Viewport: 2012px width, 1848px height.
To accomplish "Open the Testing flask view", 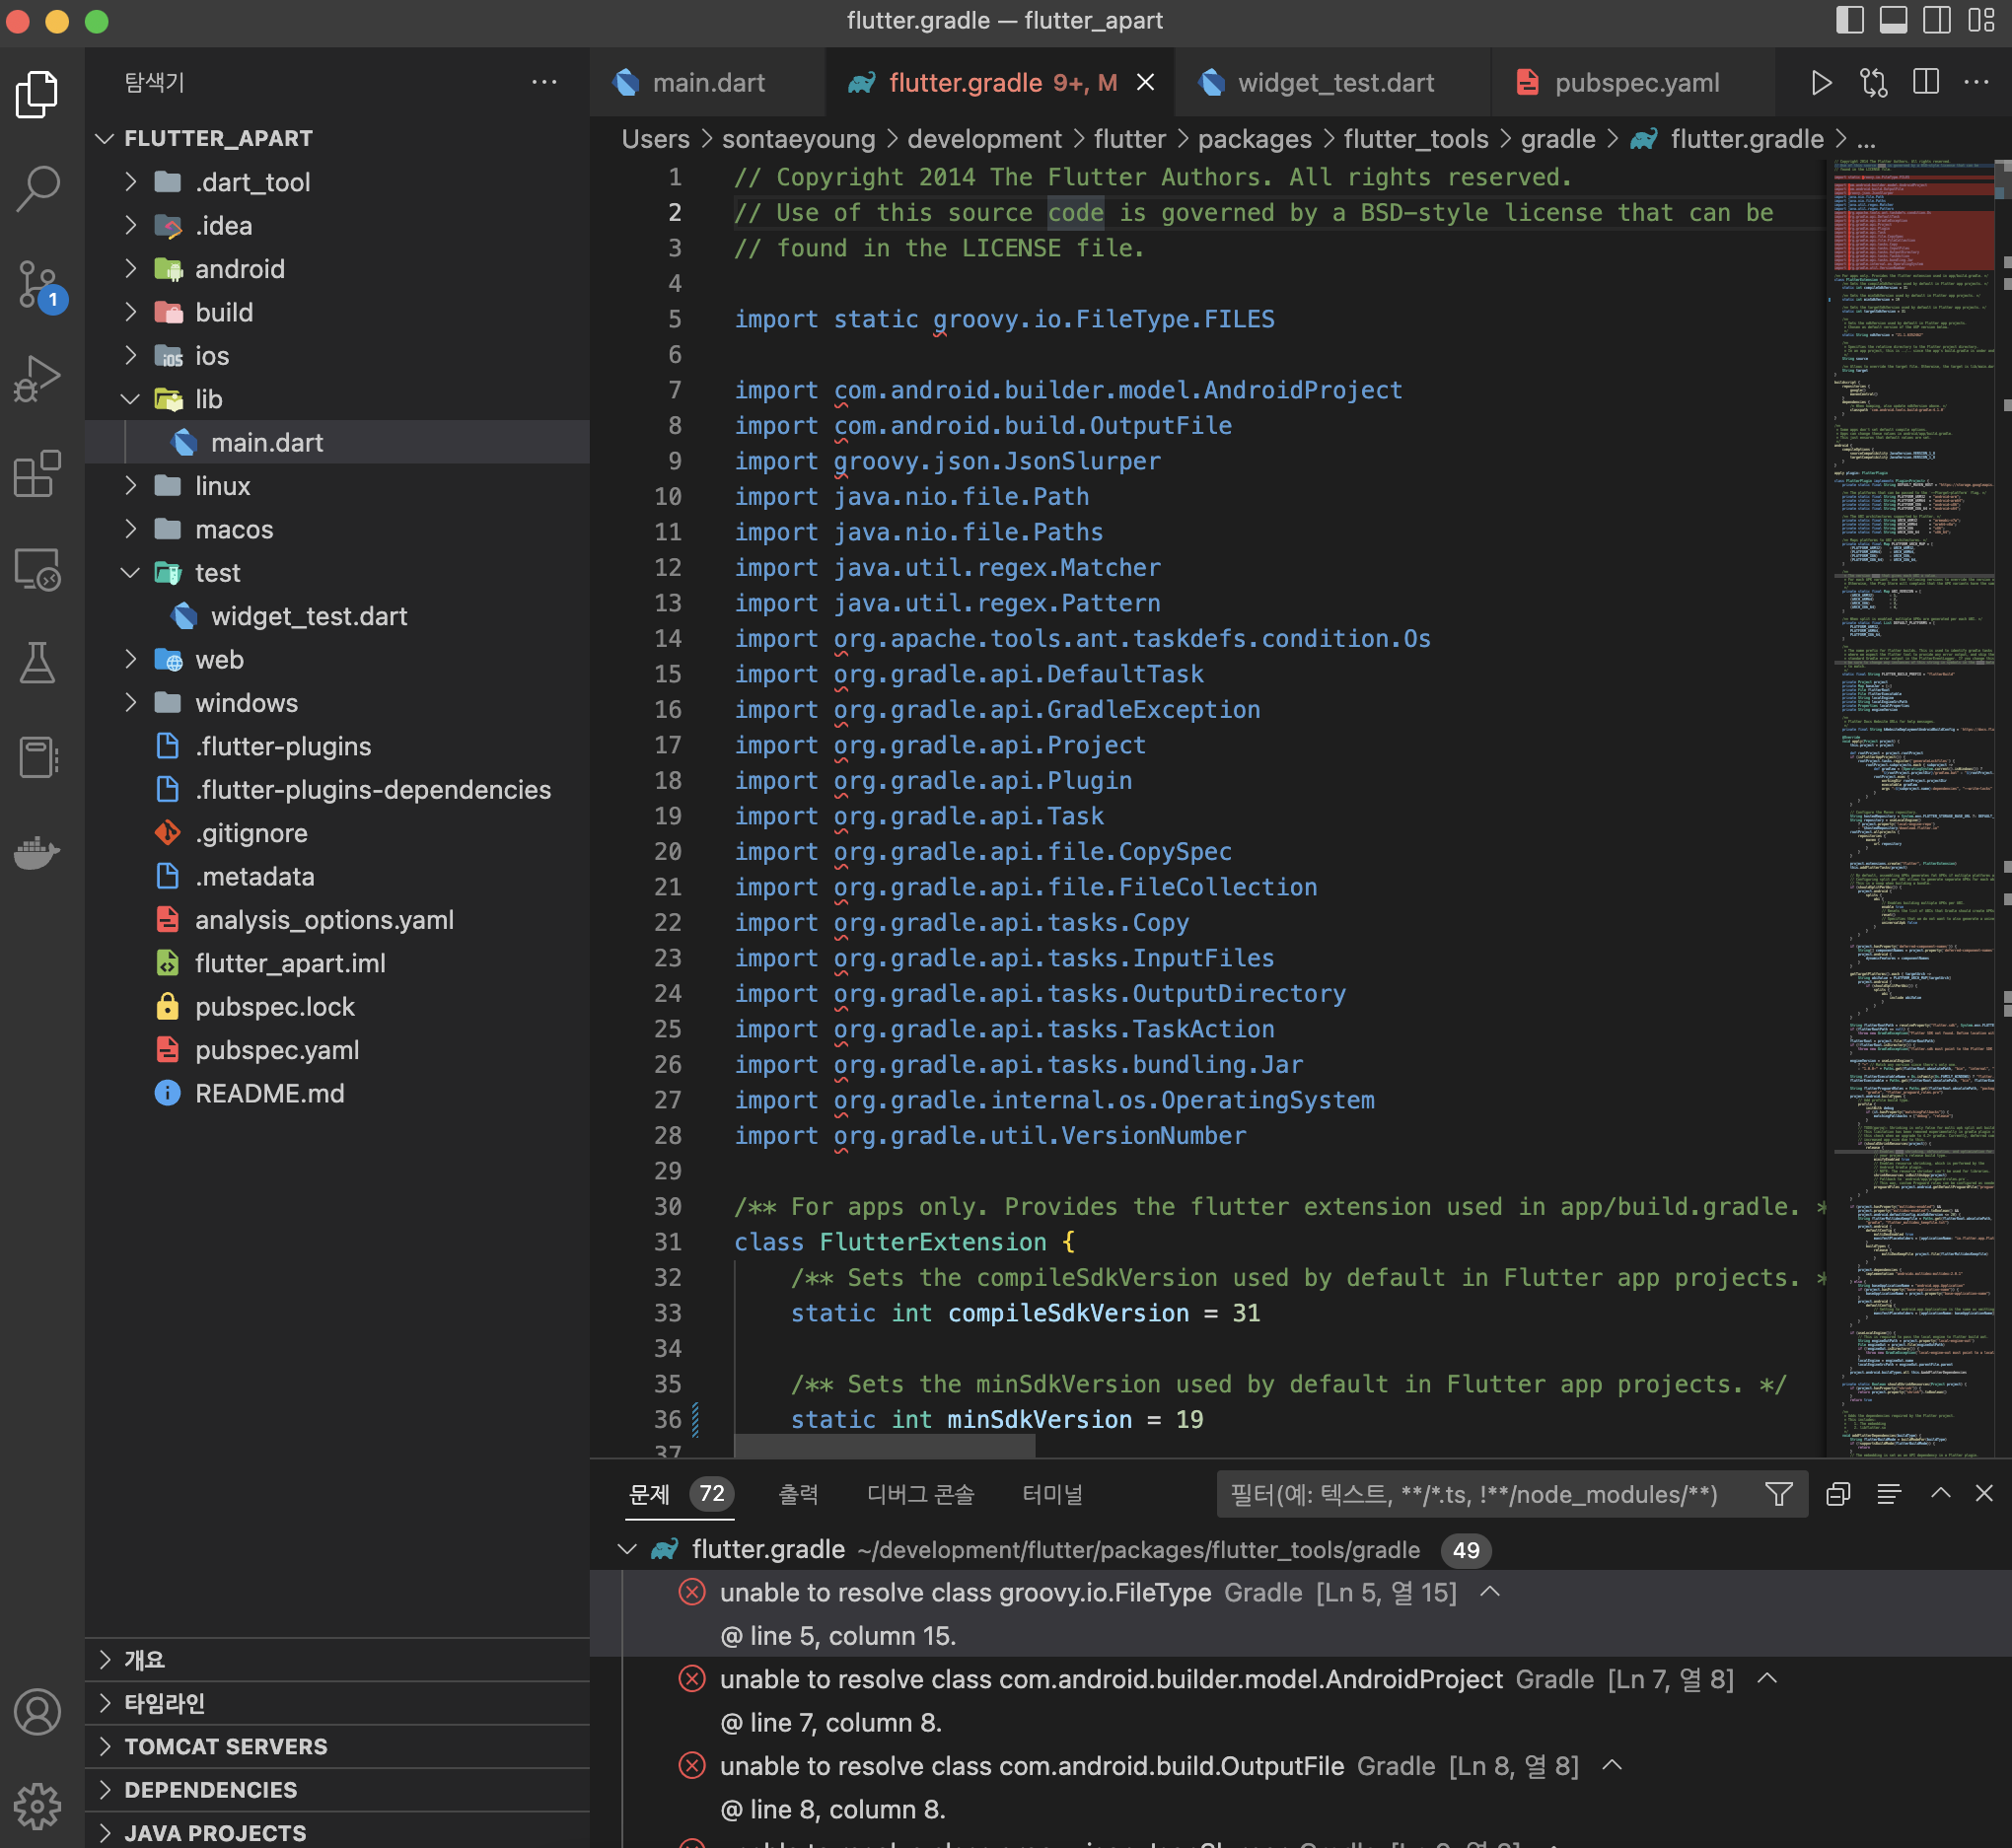I will (38, 663).
